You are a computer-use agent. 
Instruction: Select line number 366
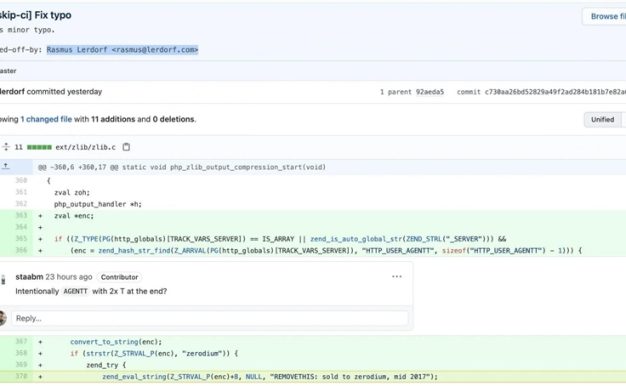point(21,250)
